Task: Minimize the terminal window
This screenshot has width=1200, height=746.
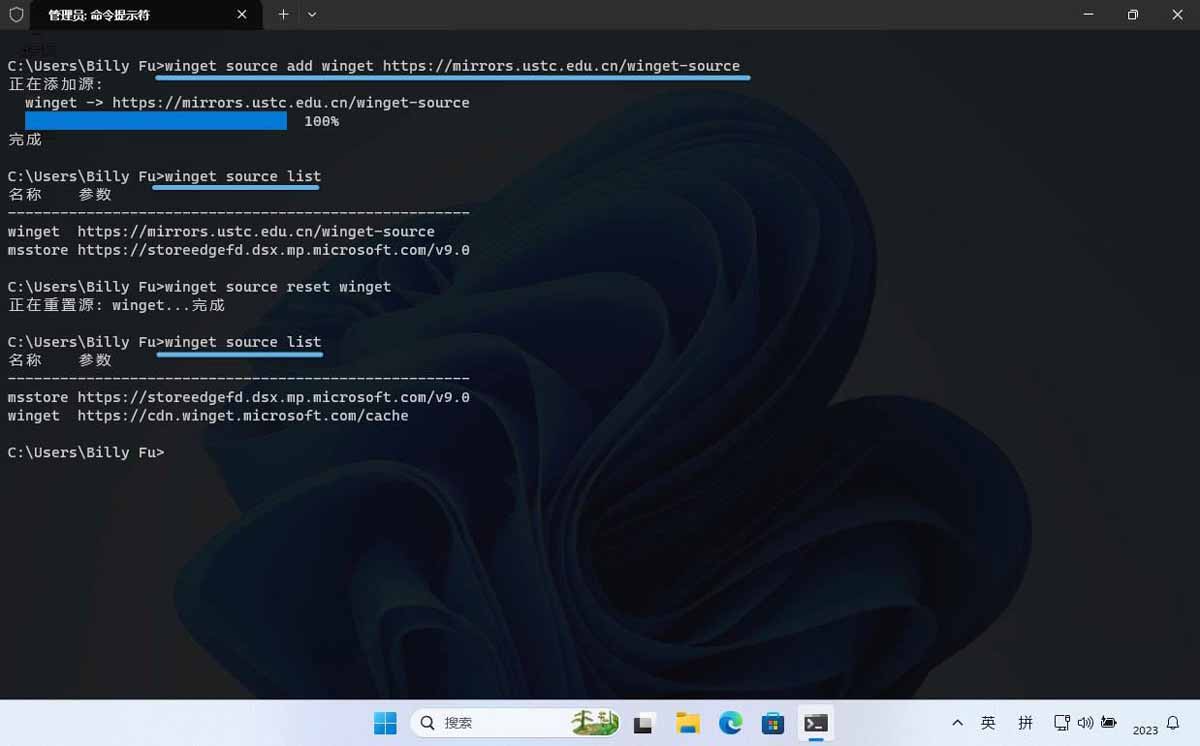Action: pos(1087,15)
